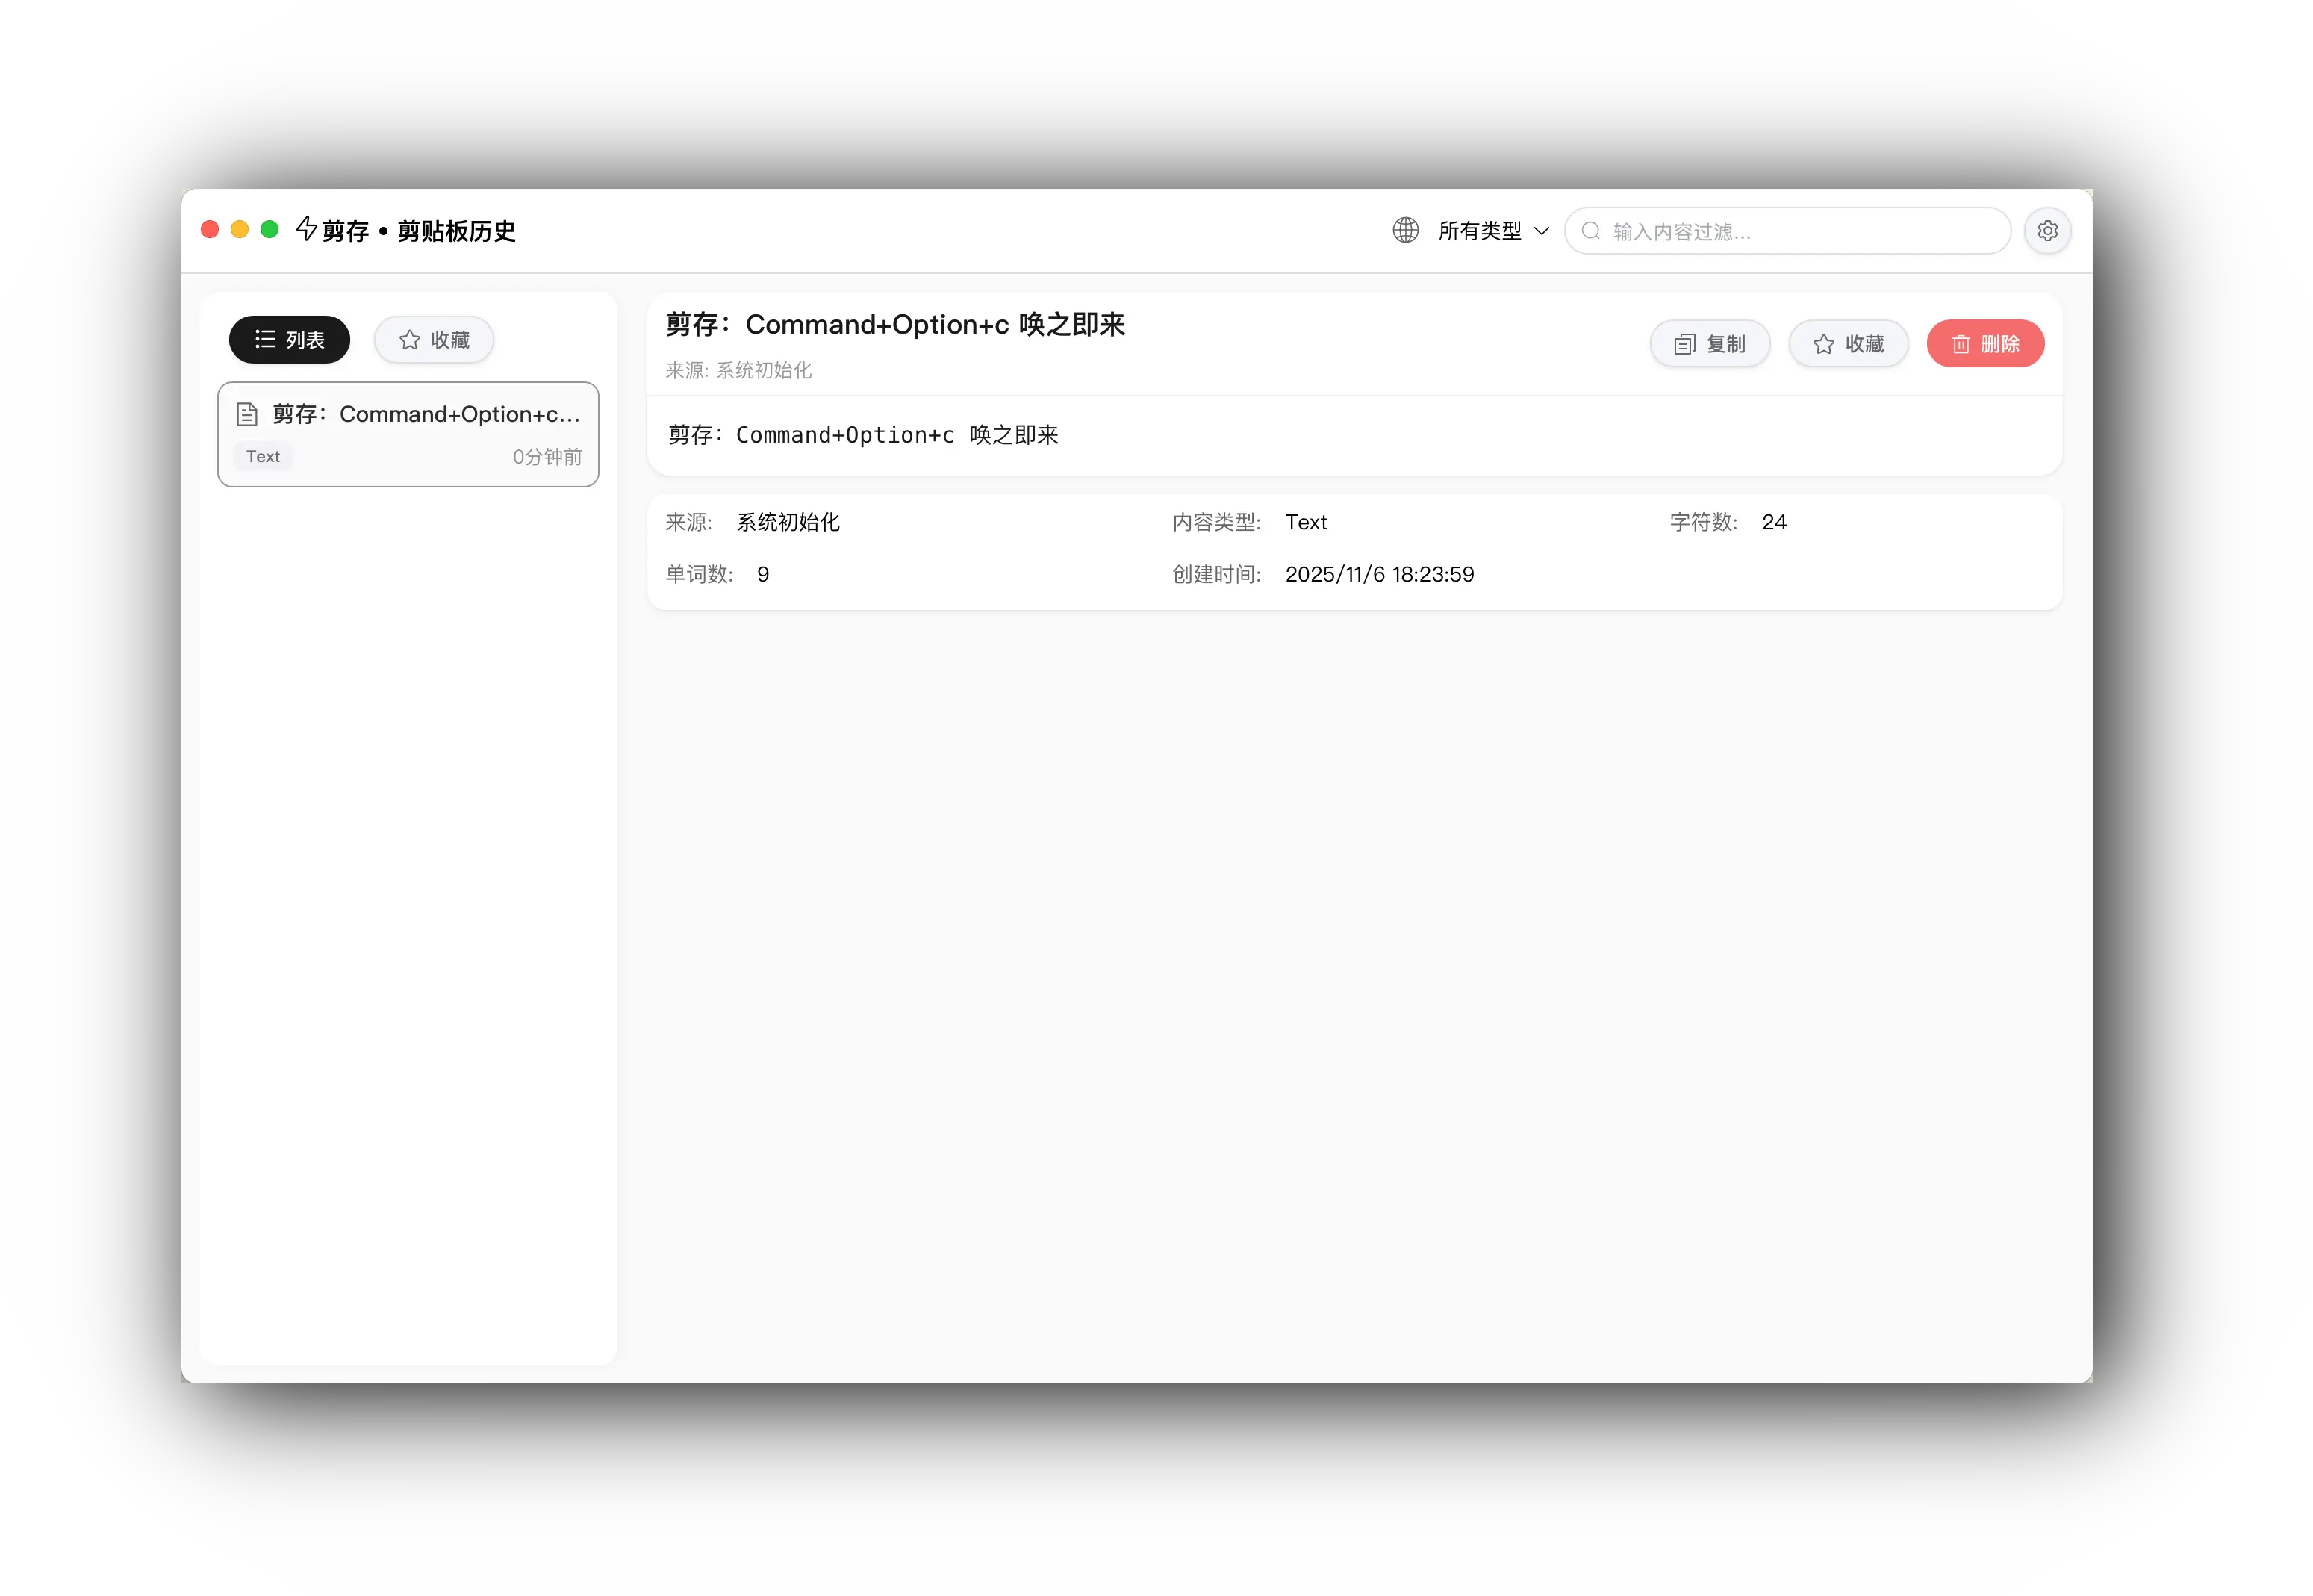Click the star icon on the sidebar 收藏 filter
The image size is (2313, 1596).
409,339
